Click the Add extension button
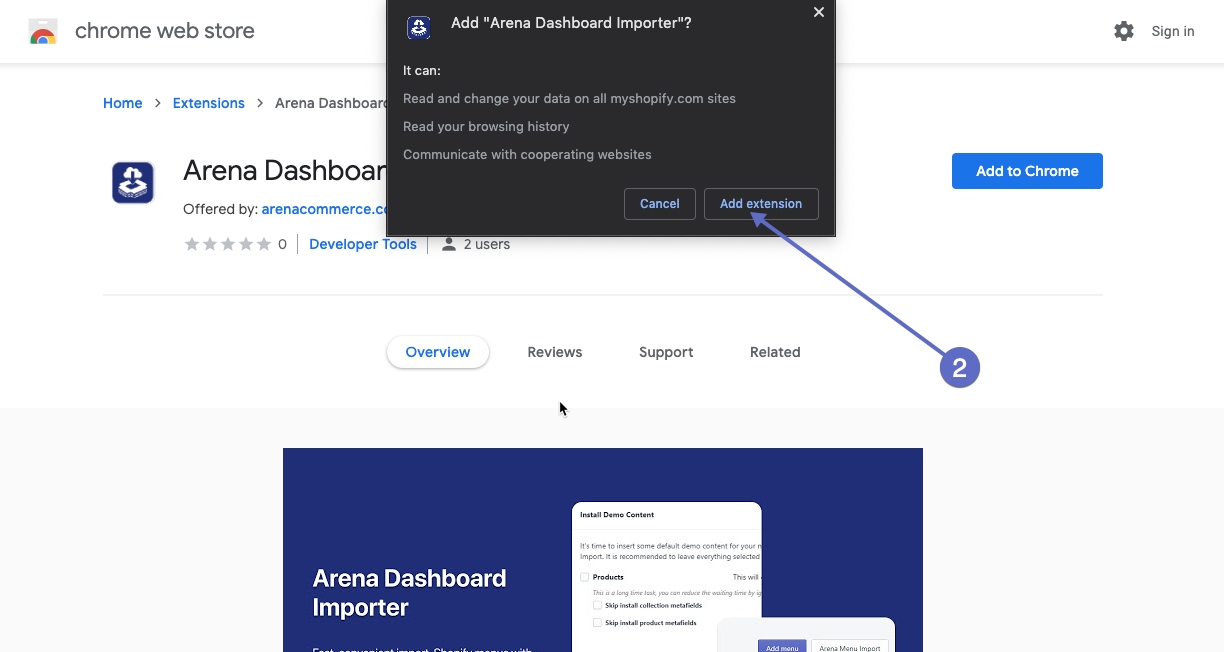 pos(761,204)
